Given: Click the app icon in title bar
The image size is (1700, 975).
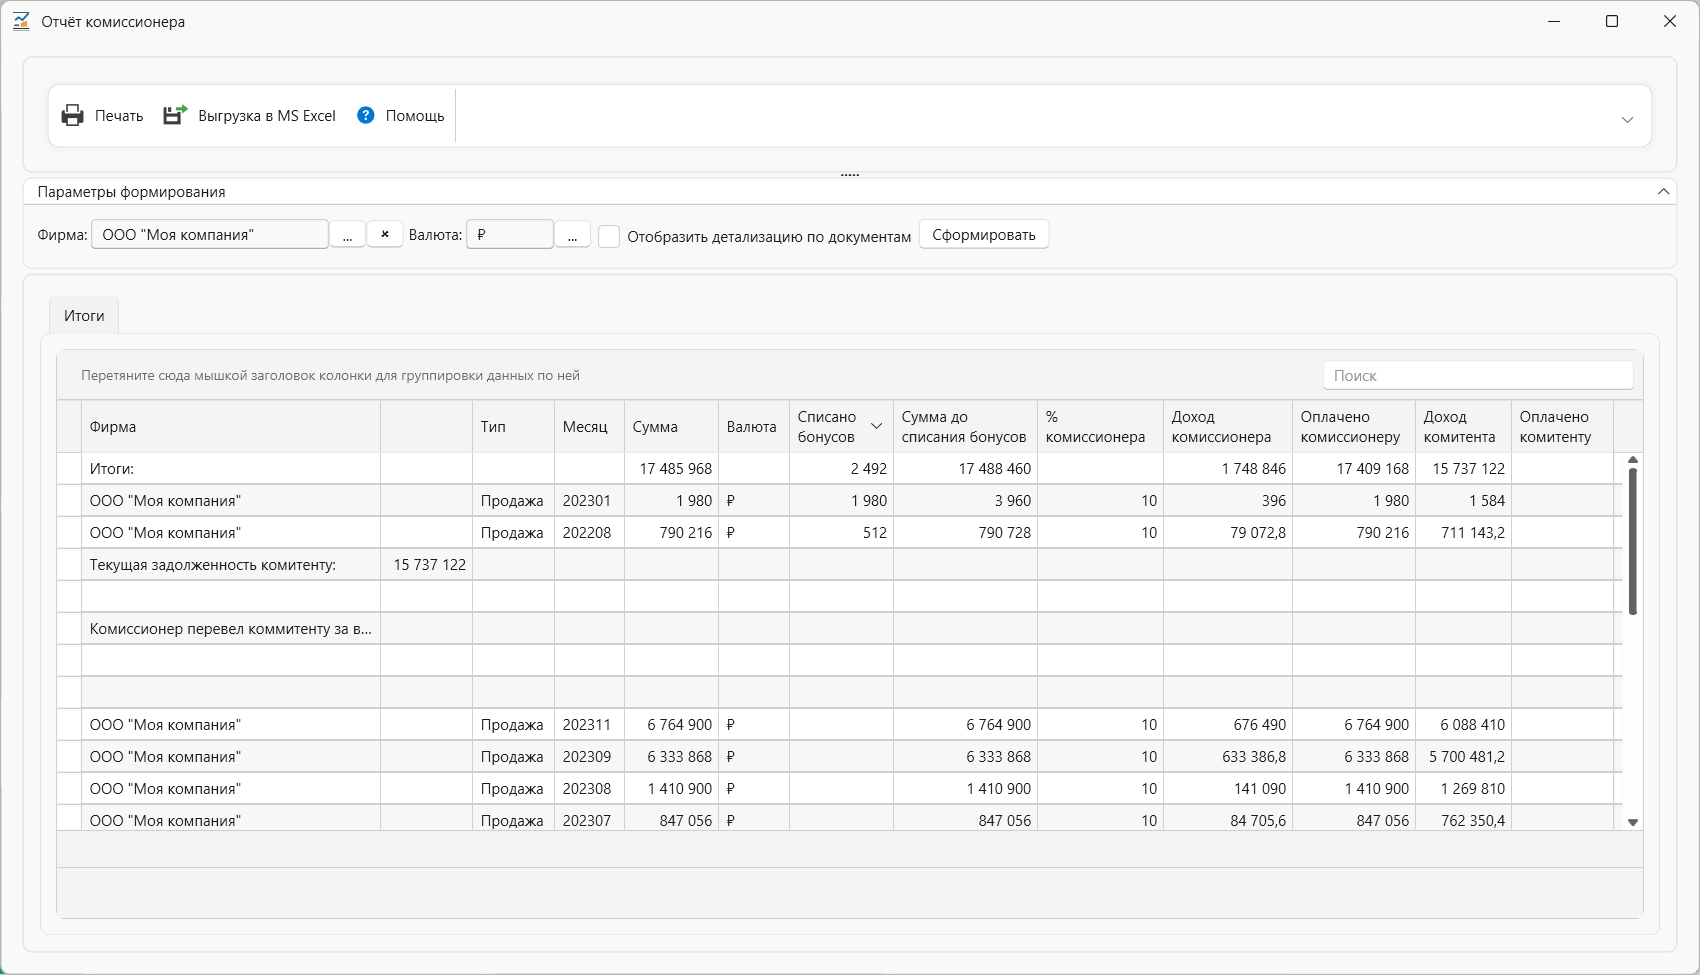Looking at the screenshot, I should point(21,21).
